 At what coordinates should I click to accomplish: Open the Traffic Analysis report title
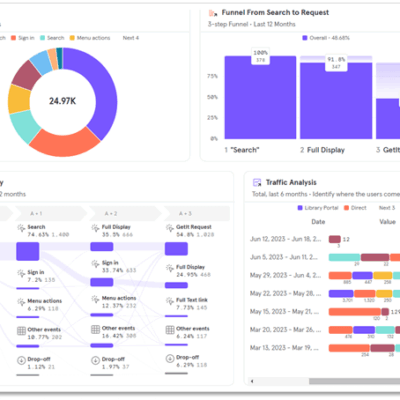tap(291, 182)
